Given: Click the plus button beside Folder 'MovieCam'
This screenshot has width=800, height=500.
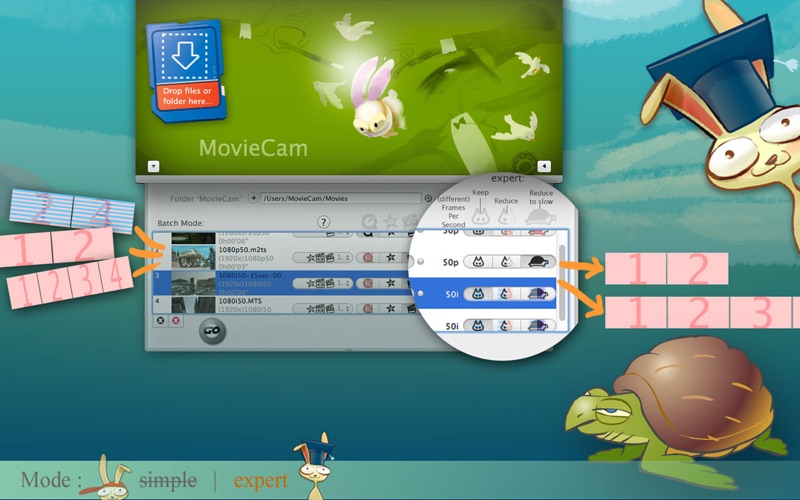Looking at the screenshot, I should (253, 198).
